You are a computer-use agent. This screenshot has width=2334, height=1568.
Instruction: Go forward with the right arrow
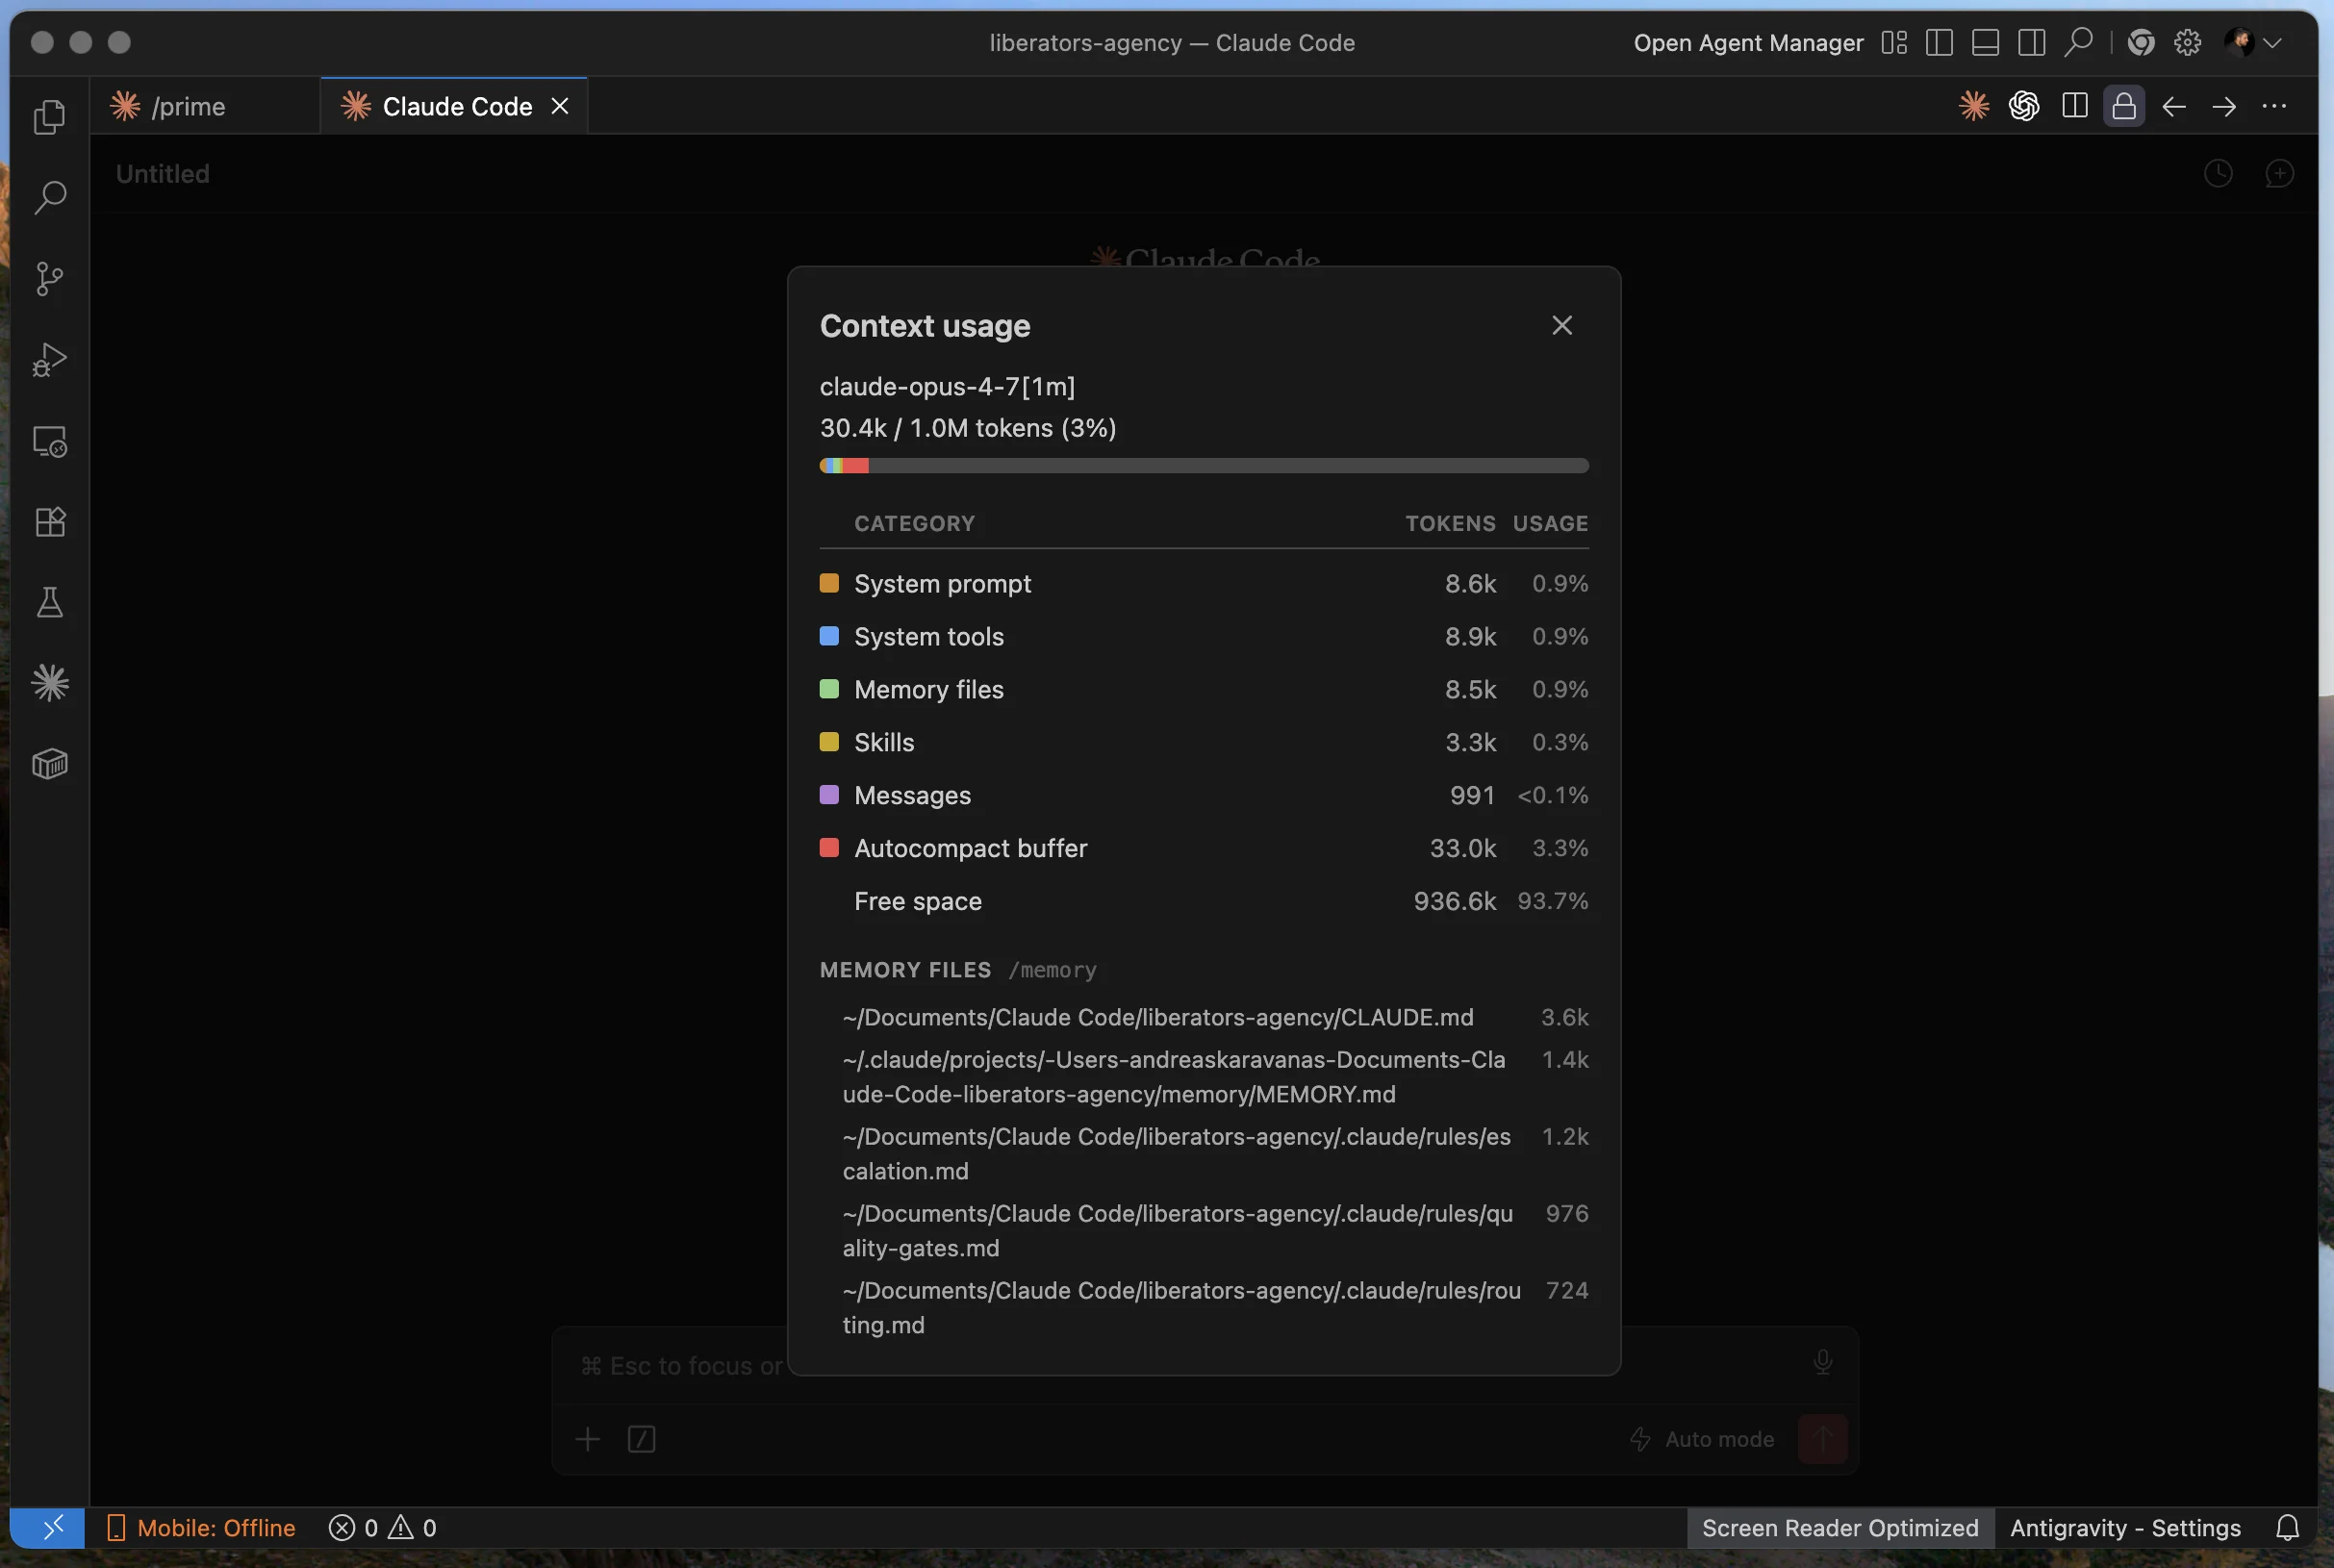2223,106
